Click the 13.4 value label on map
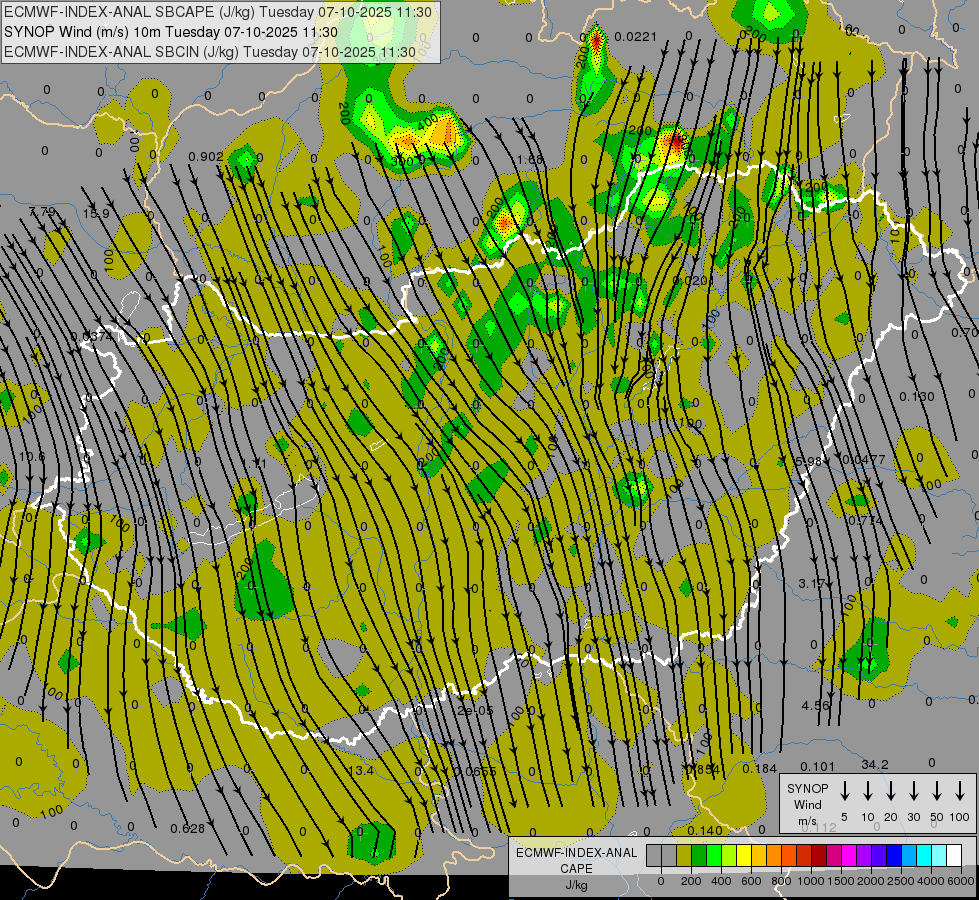 point(360,770)
